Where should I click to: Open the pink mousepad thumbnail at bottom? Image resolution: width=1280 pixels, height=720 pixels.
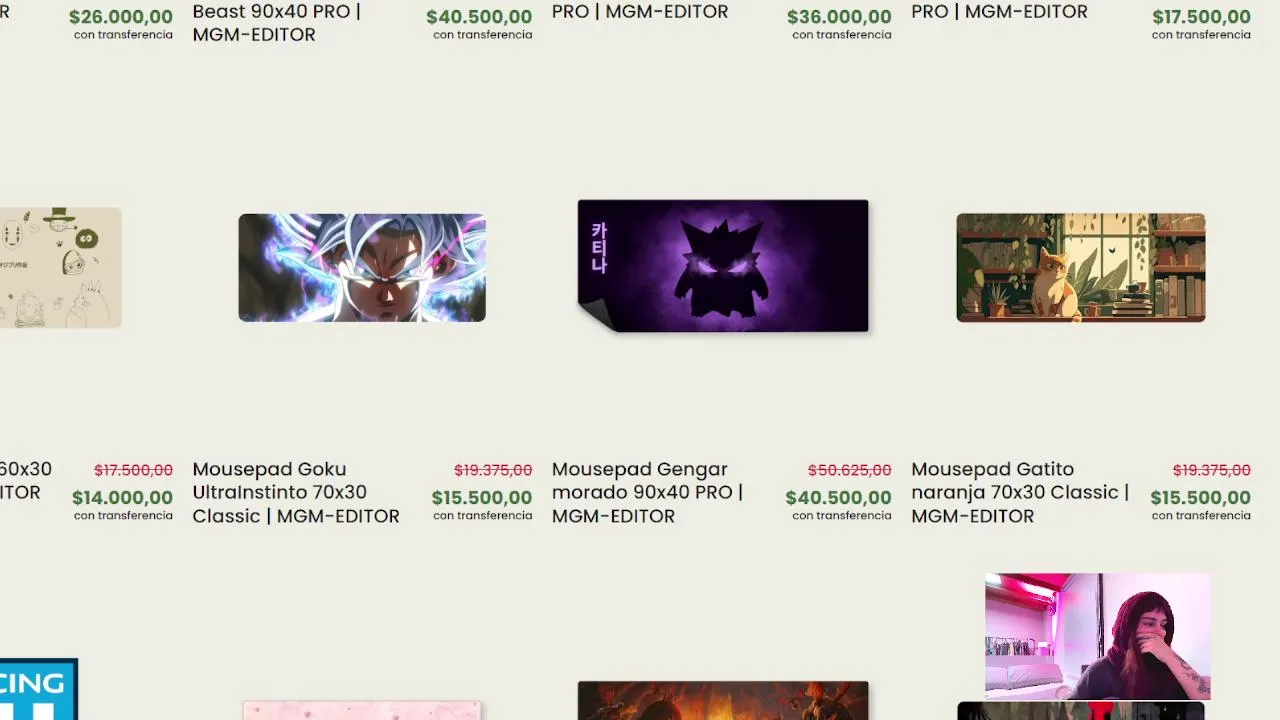(362, 710)
